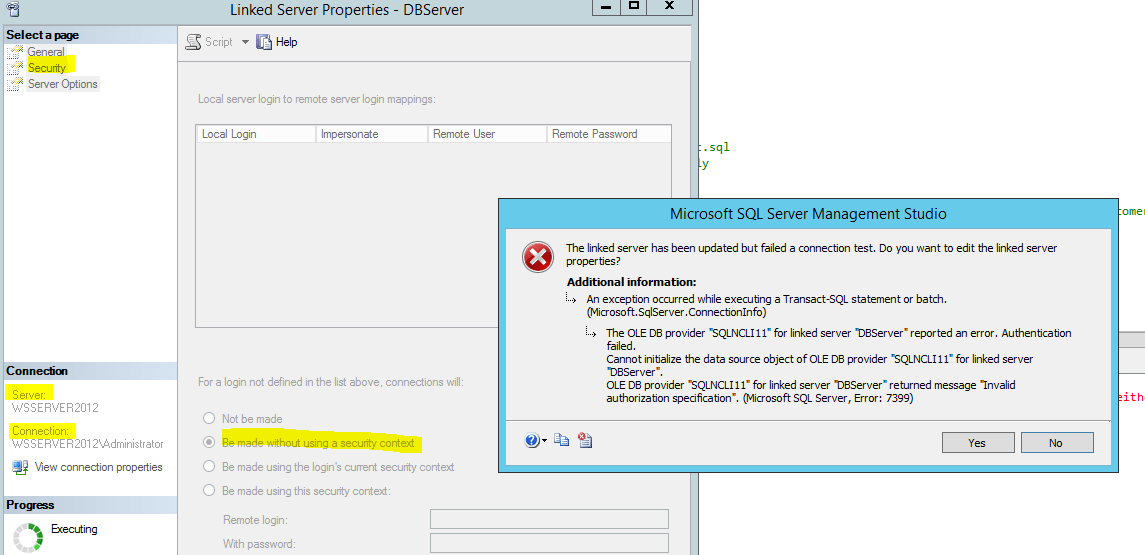Select 'Be made using this security context'
Image resolution: width=1145 pixels, height=555 pixels.
[210, 491]
